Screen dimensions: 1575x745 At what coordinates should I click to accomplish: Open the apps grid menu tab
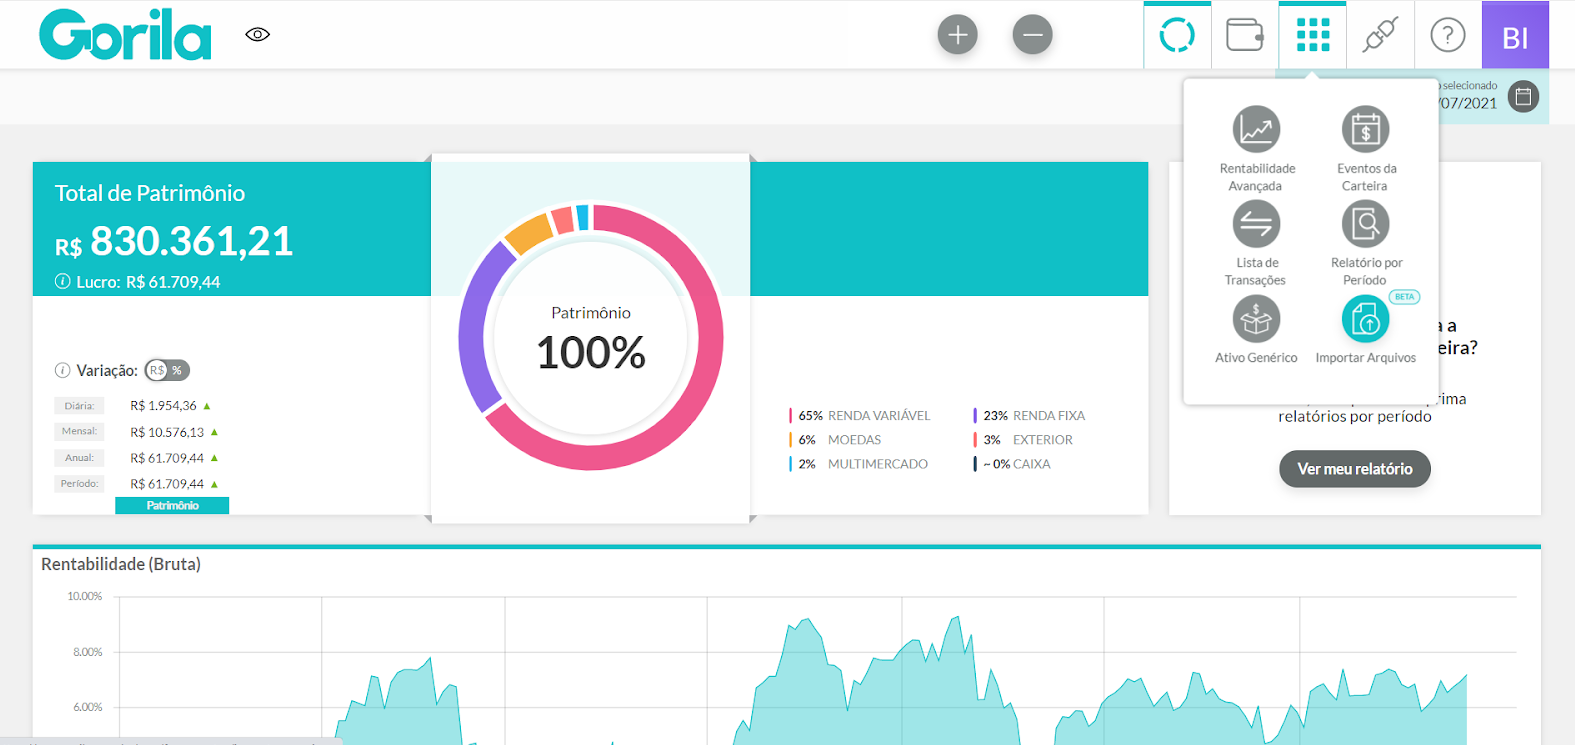coord(1312,35)
